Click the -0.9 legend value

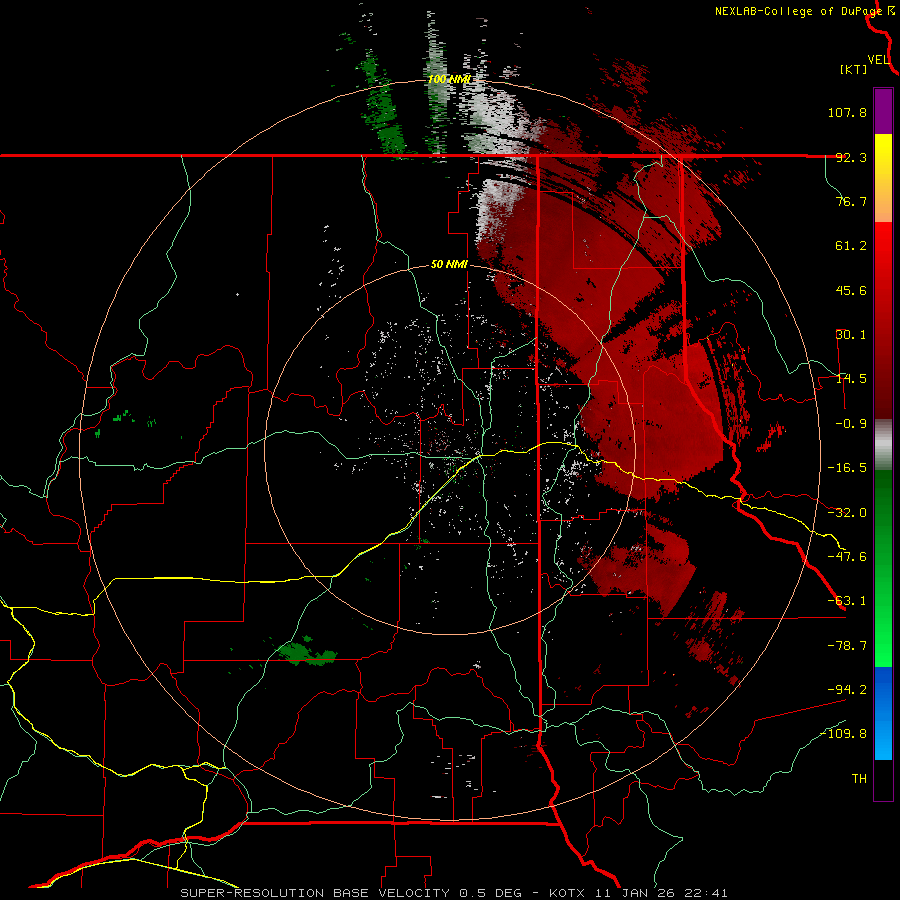[x=851, y=424]
